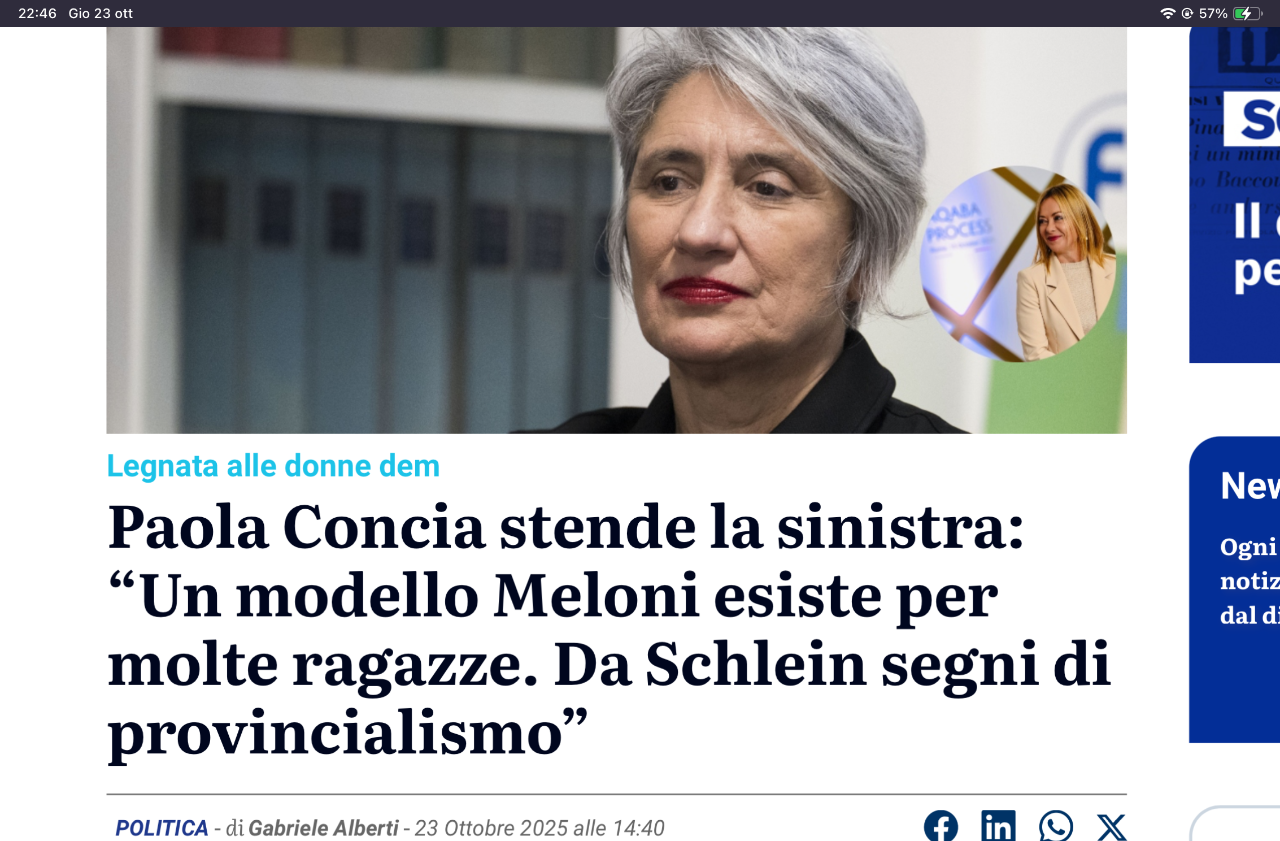Screen dimensions: 1280x841
Task: Tap the 57% battery percentage
Action: coord(1213,13)
